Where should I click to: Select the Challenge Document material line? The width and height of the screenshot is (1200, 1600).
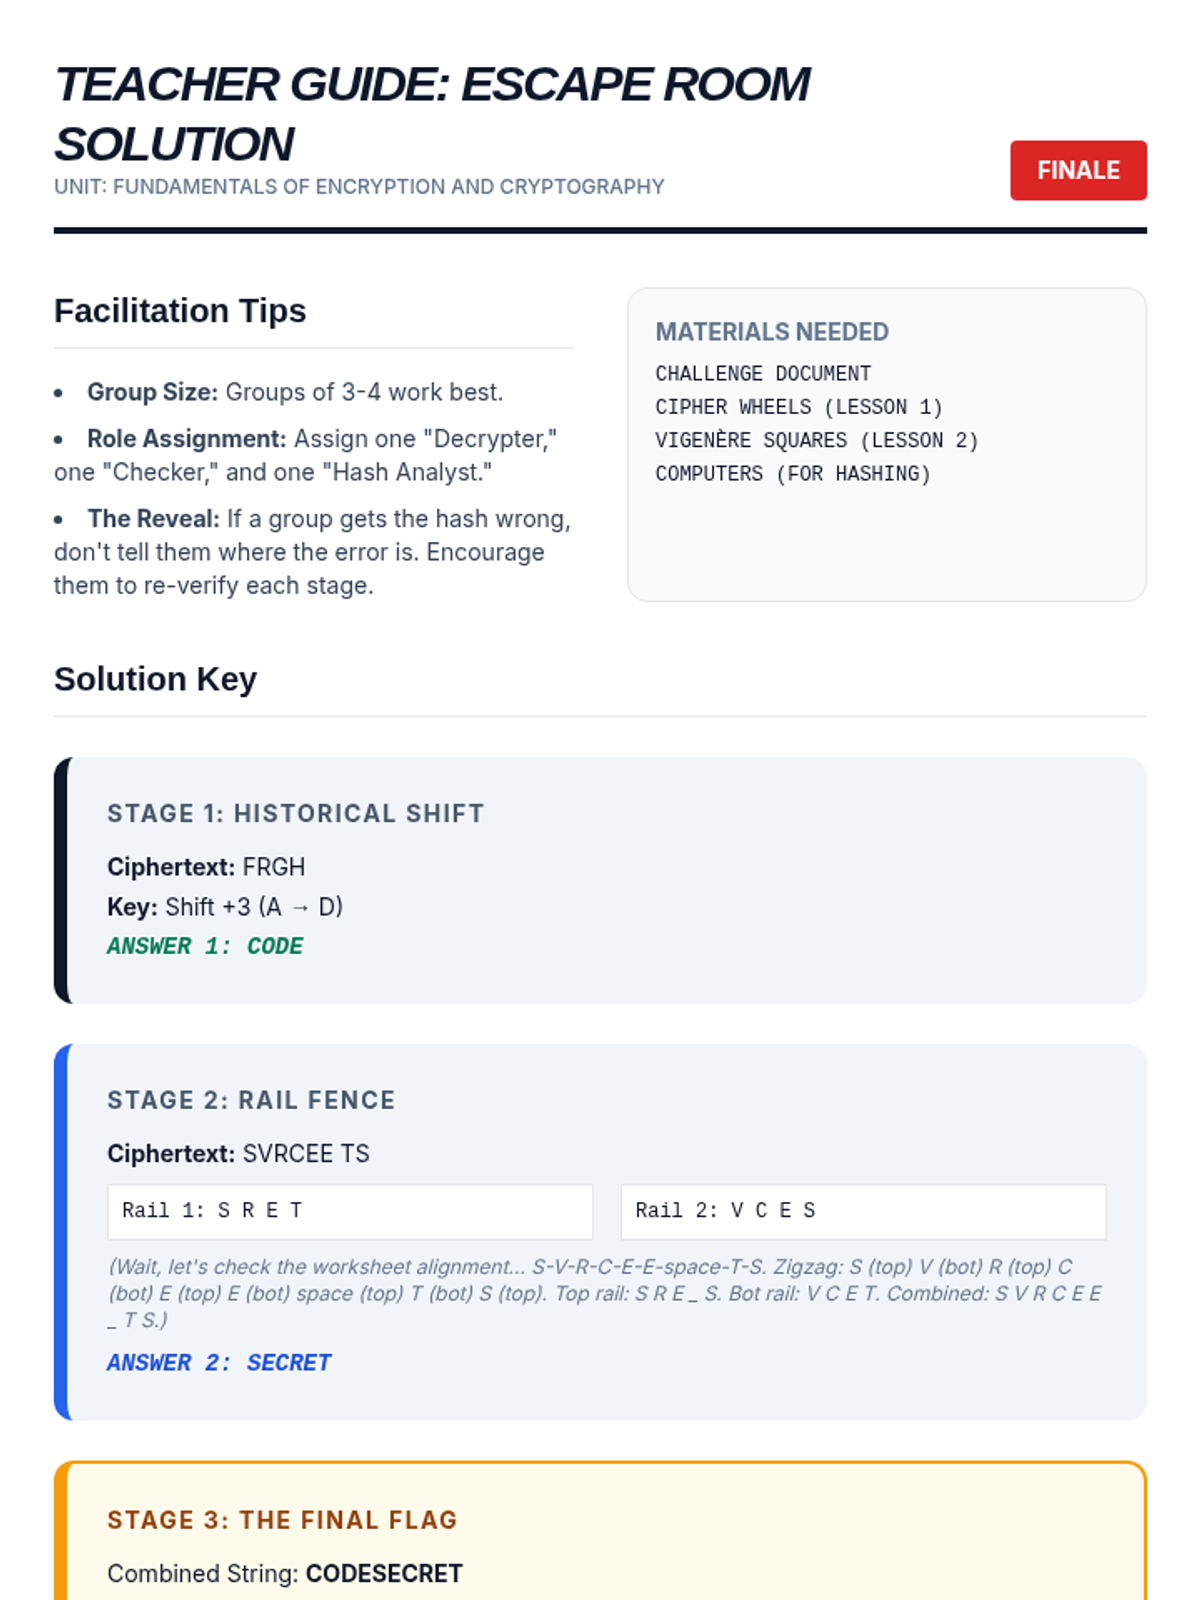pos(763,374)
